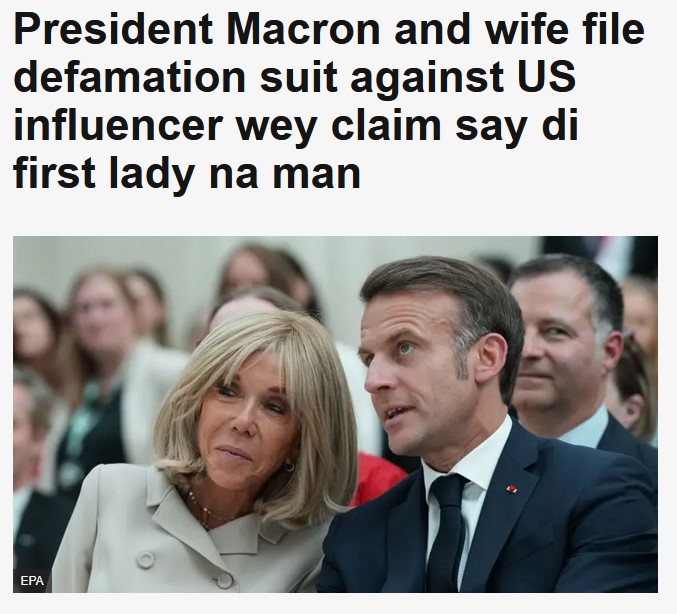Click the thin necklace on the blonde woman
Viewport: 677px width, 614px height.
tap(206, 510)
